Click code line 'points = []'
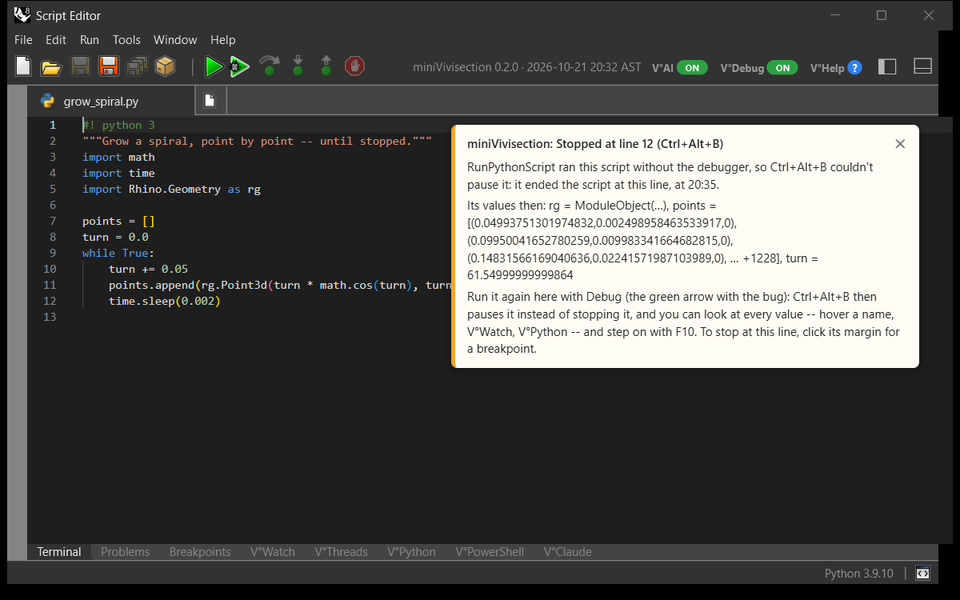 pyautogui.click(x=119, y=221)
